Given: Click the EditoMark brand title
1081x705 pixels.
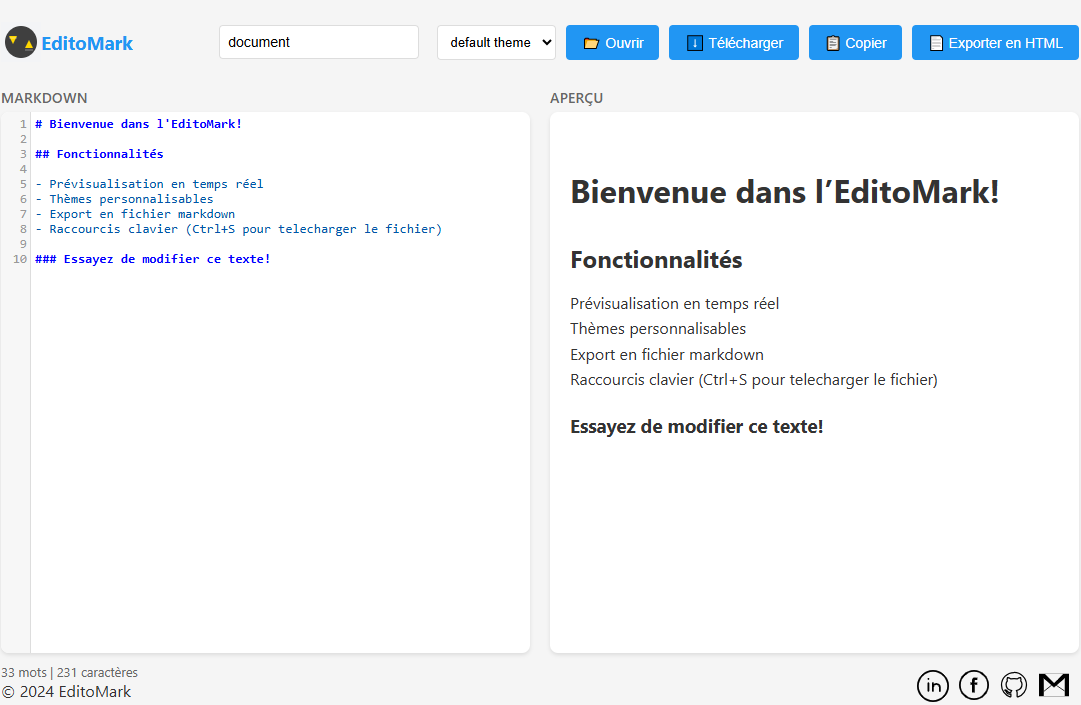Looking at the screenshot, I should pos(87,43).
